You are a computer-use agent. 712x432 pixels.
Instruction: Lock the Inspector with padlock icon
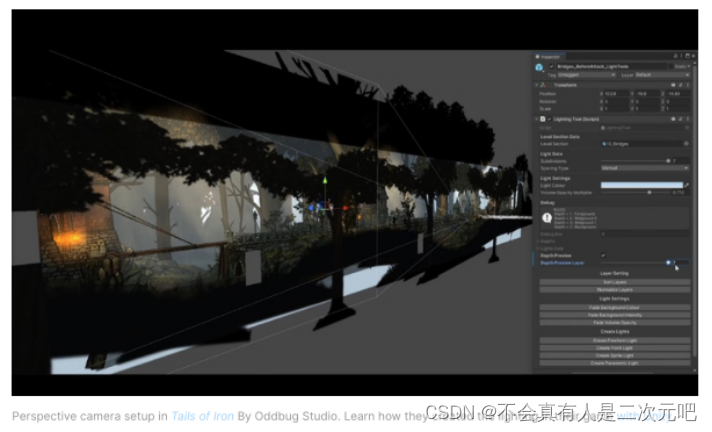(x=675, y=56)
